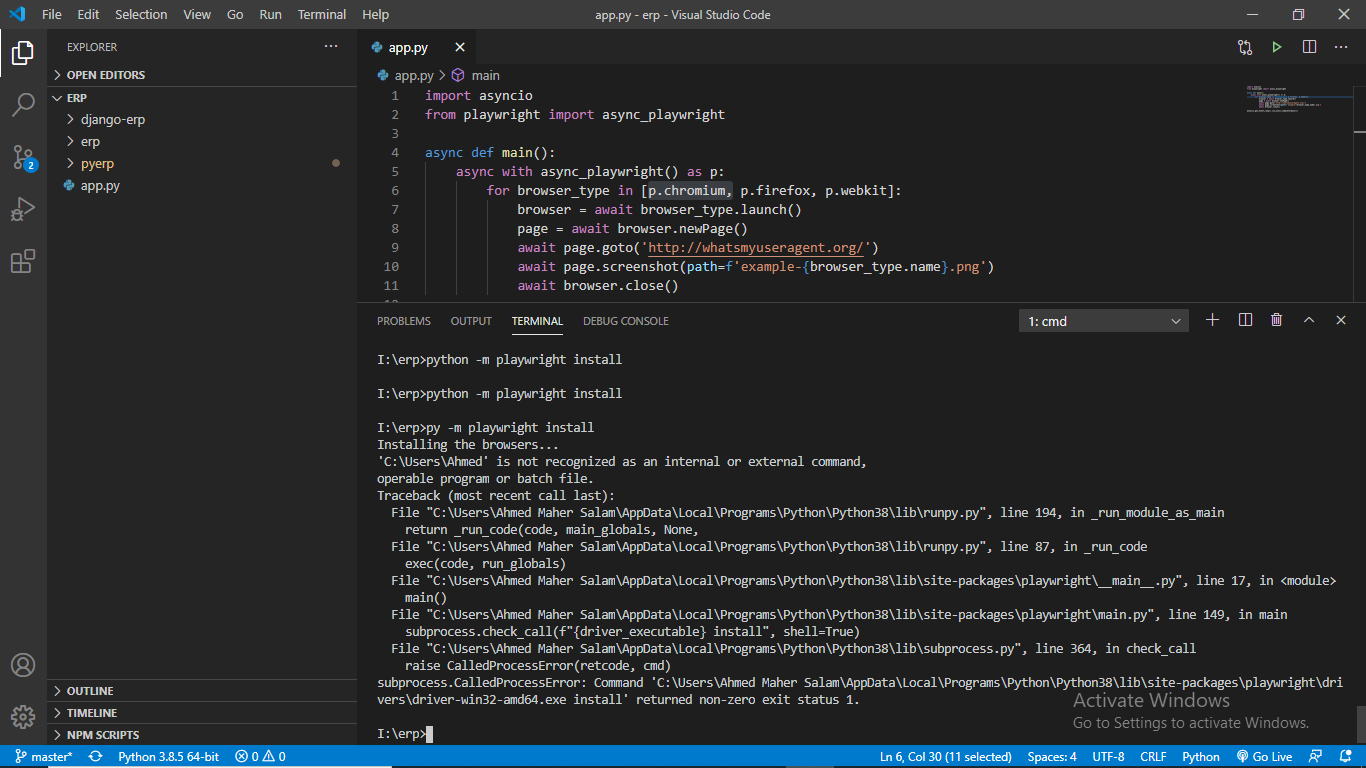Click the terminal vertical scrollbar thumb

click(1360, 722)
